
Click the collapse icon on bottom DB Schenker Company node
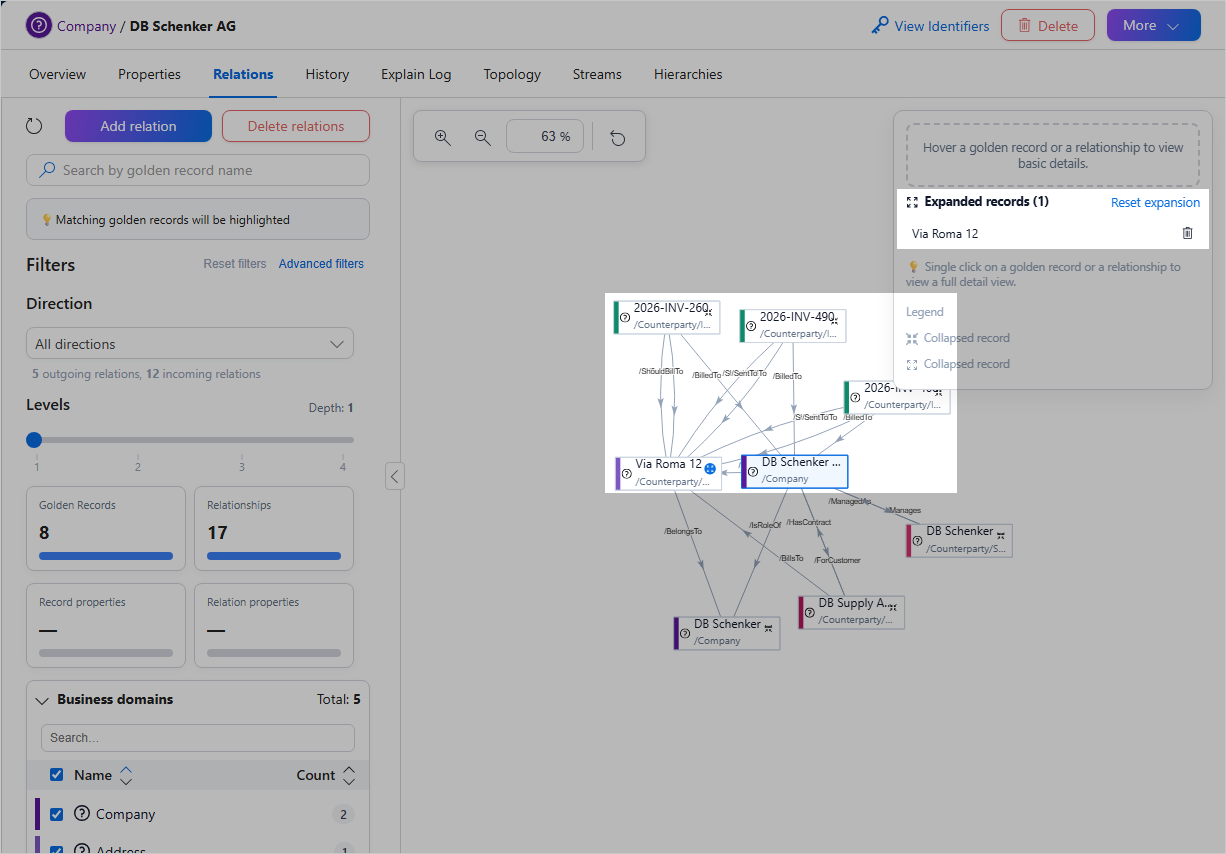[x=768, y=628]
